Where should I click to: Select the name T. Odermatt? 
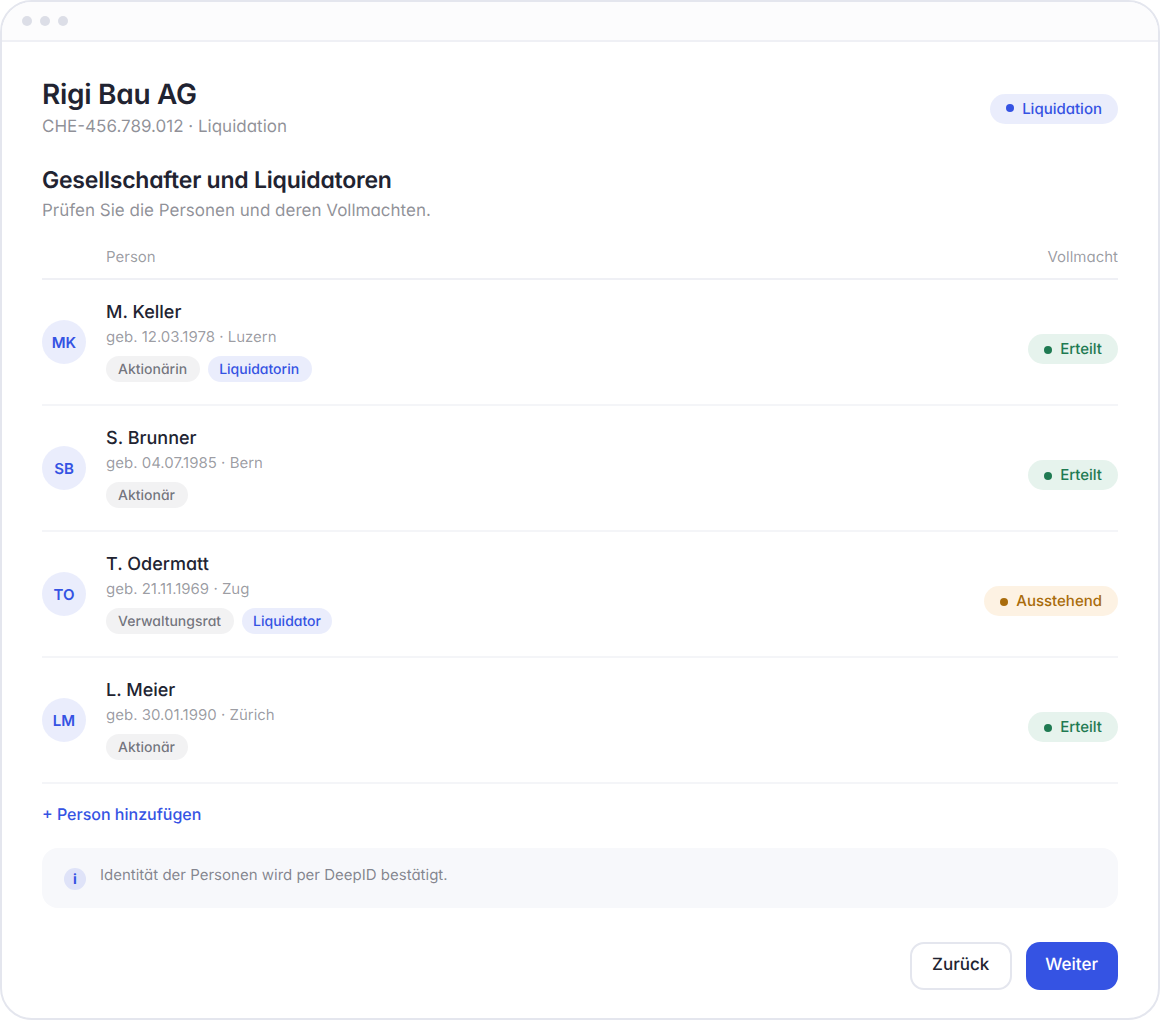click(x=158, y=564)
